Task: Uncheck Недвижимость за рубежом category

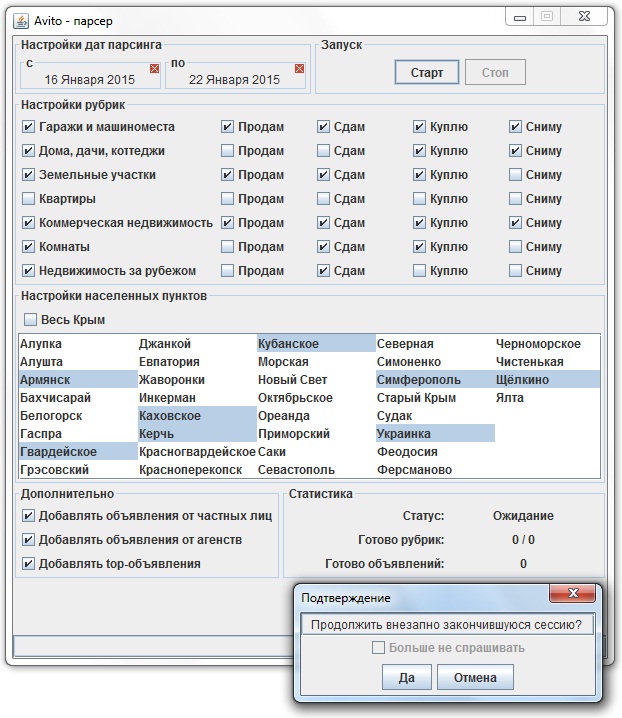Action: click(x=28, y=271)
